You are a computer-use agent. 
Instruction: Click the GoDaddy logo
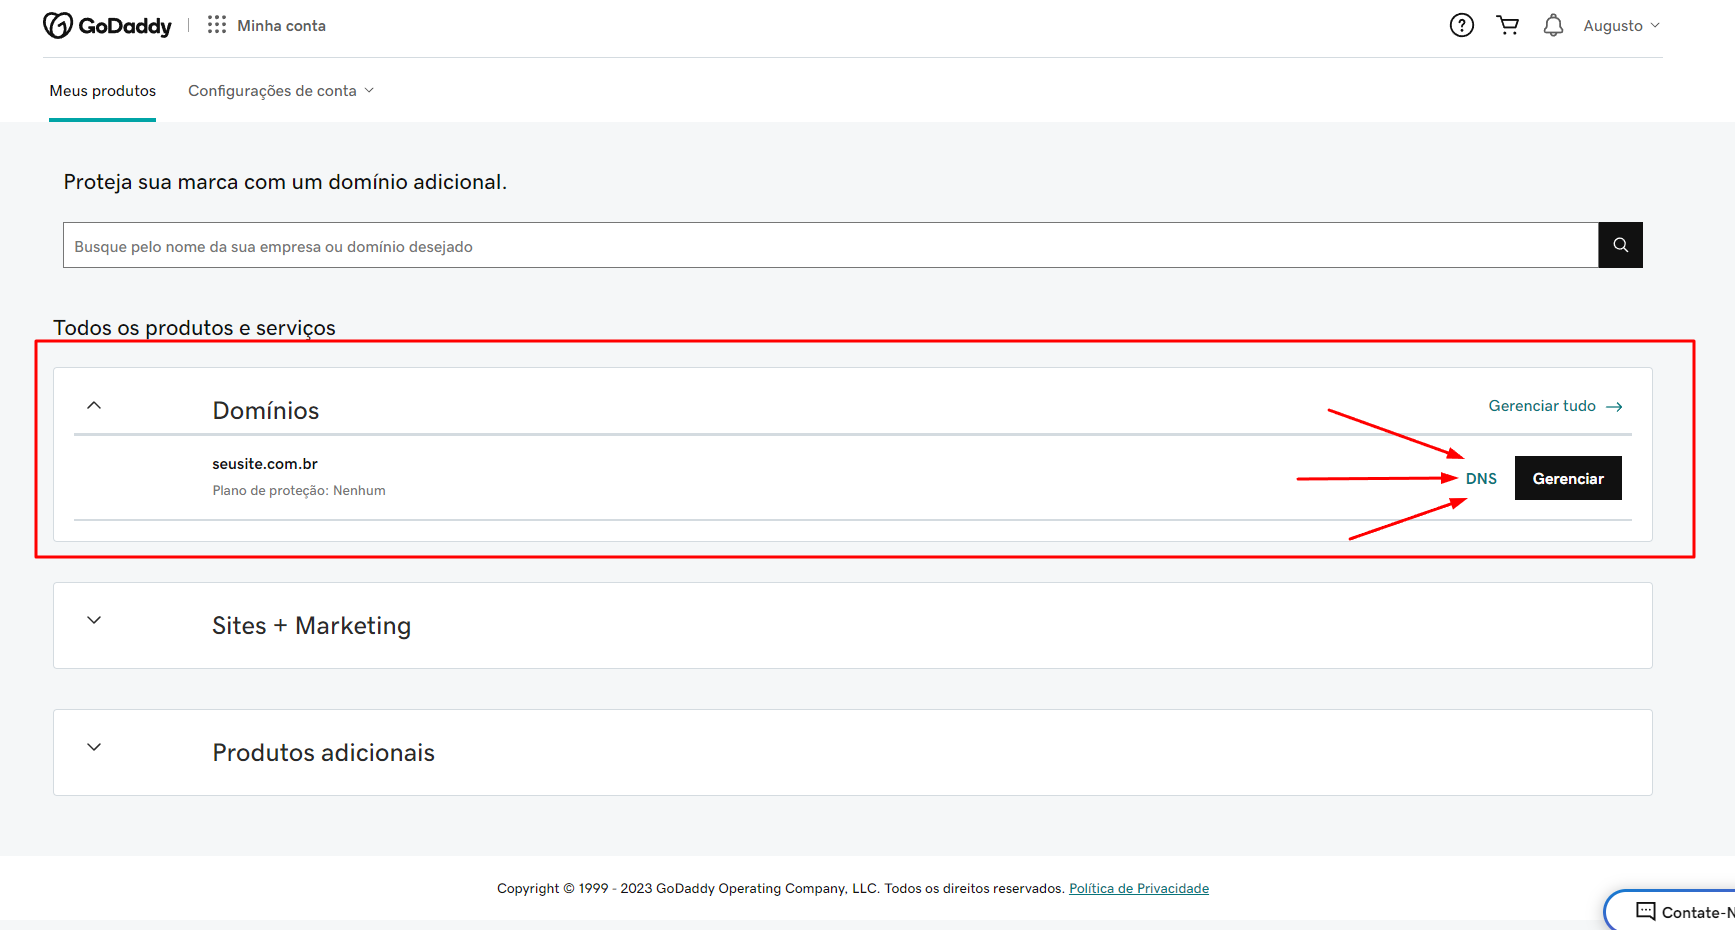107,25
